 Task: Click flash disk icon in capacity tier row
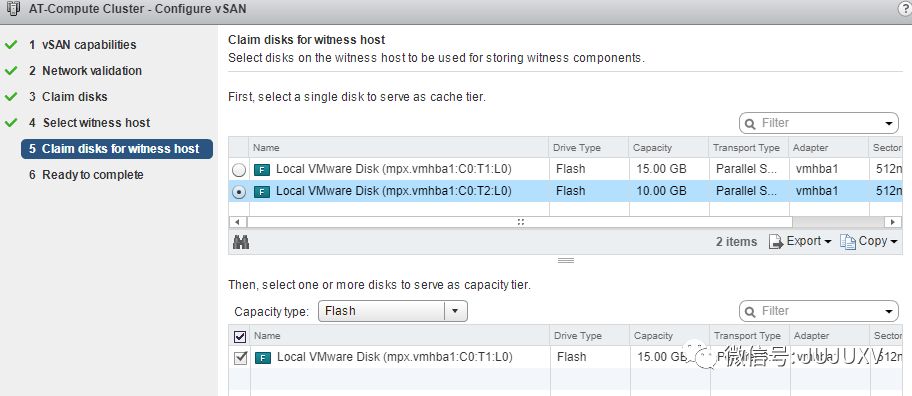click(263, 358)
